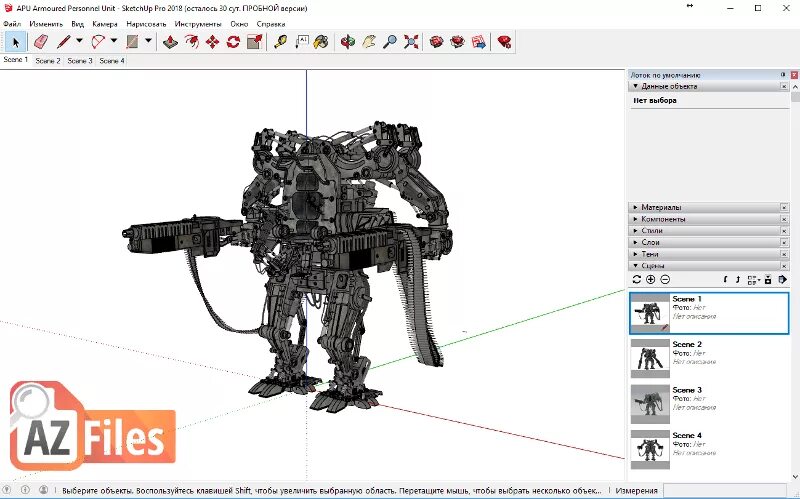Screen dimensions: 800x499
Task: Open the Arc tool dropdown arrow
Action: point(114,42)
